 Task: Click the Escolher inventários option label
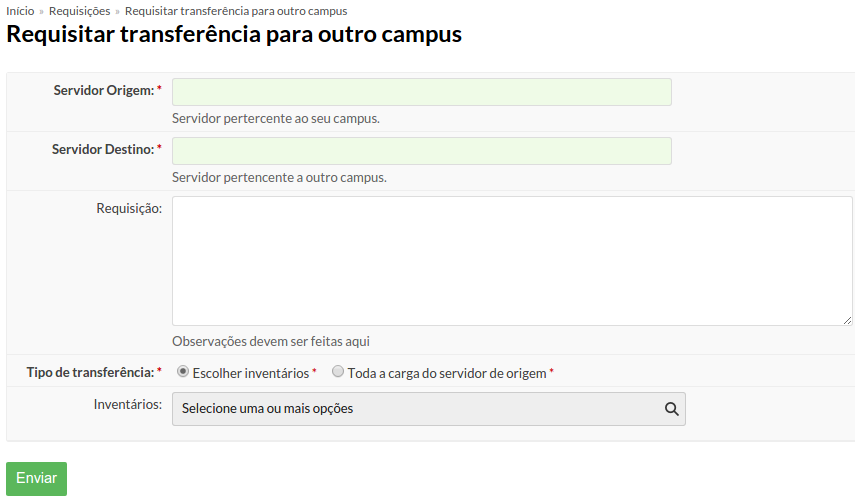click(x=251, y=373)
